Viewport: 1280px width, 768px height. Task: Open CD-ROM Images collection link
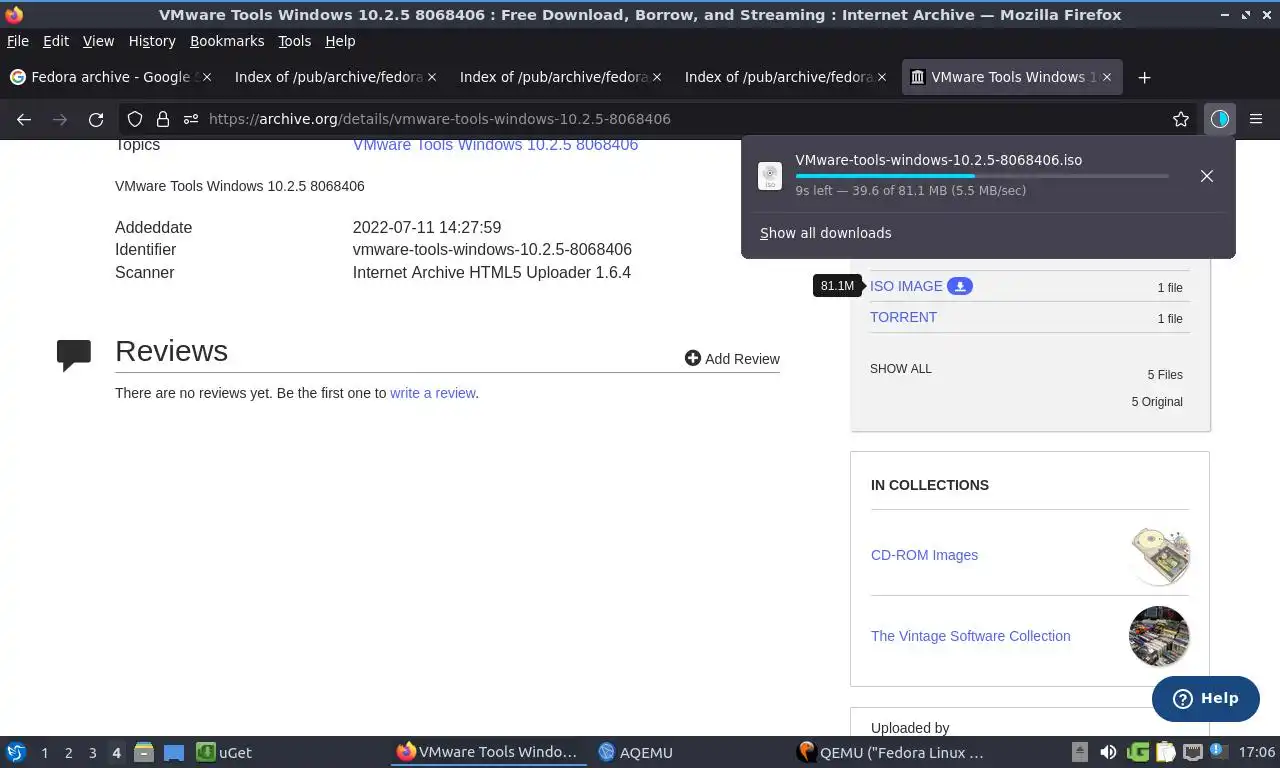click(x=924, y=555)
